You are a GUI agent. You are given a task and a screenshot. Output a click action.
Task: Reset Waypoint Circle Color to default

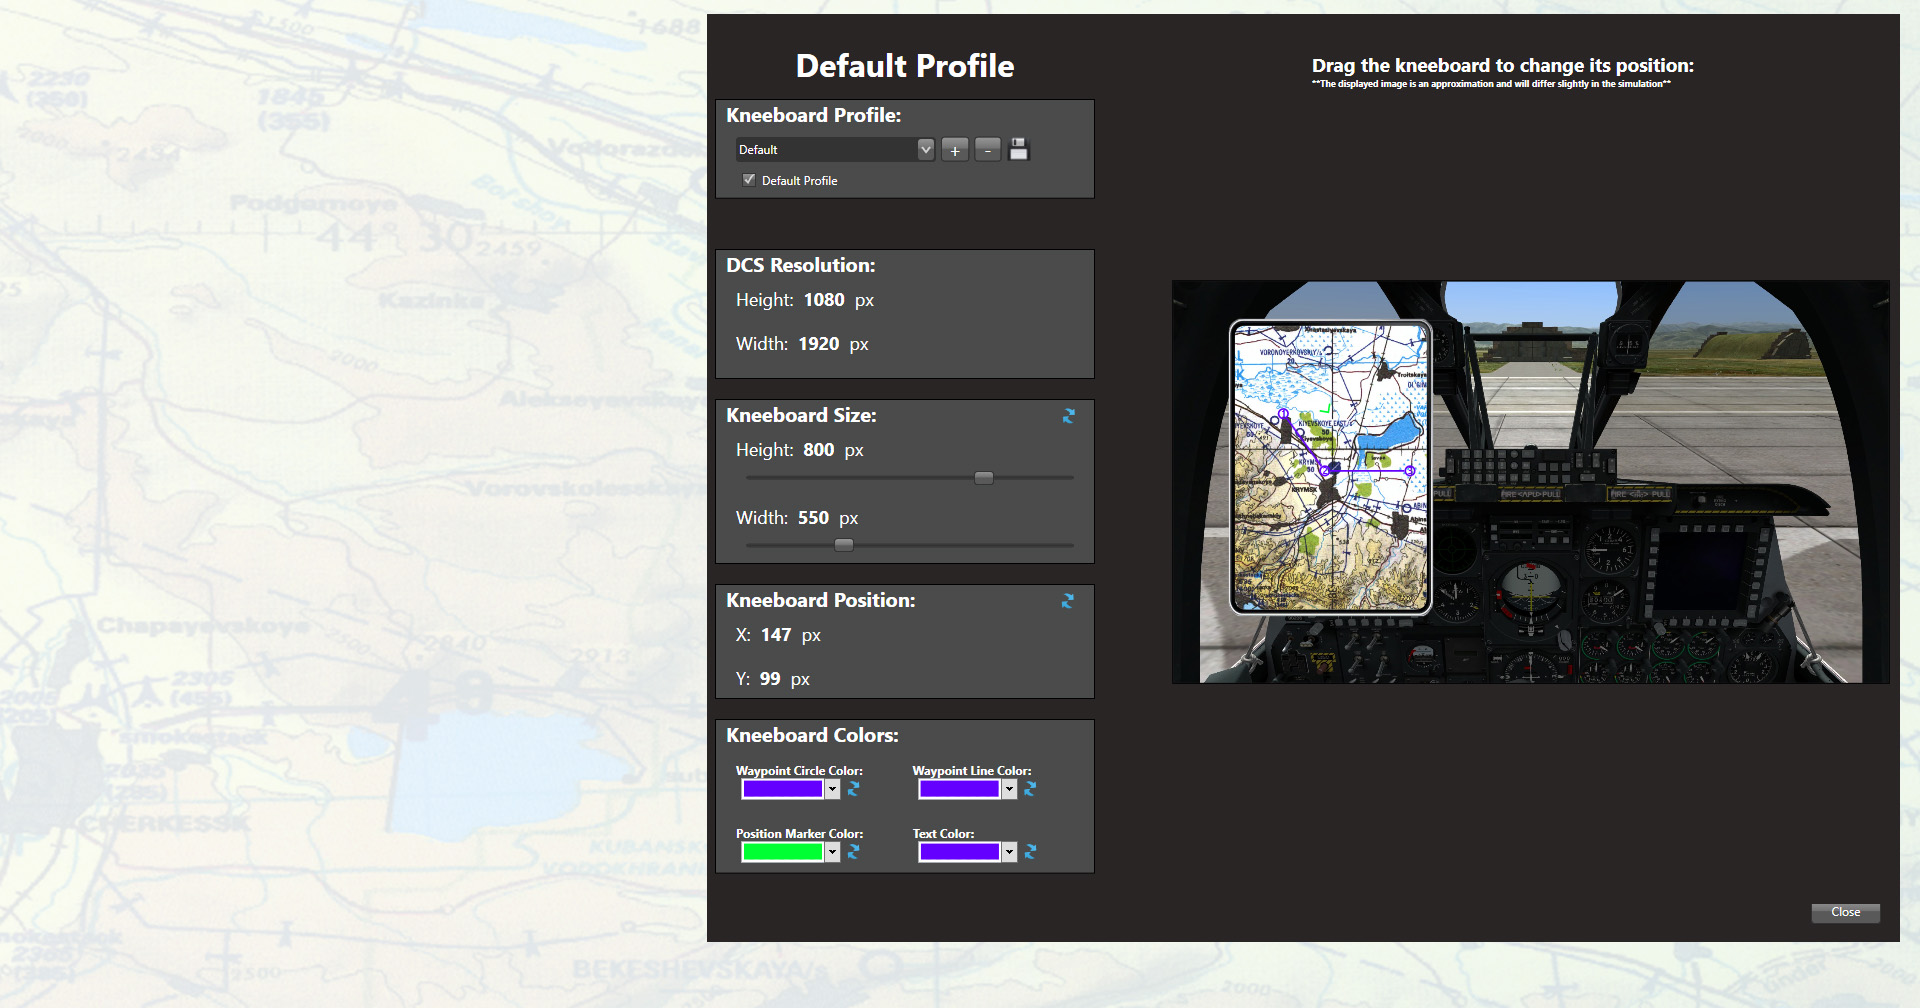click(x=854, y=789)
